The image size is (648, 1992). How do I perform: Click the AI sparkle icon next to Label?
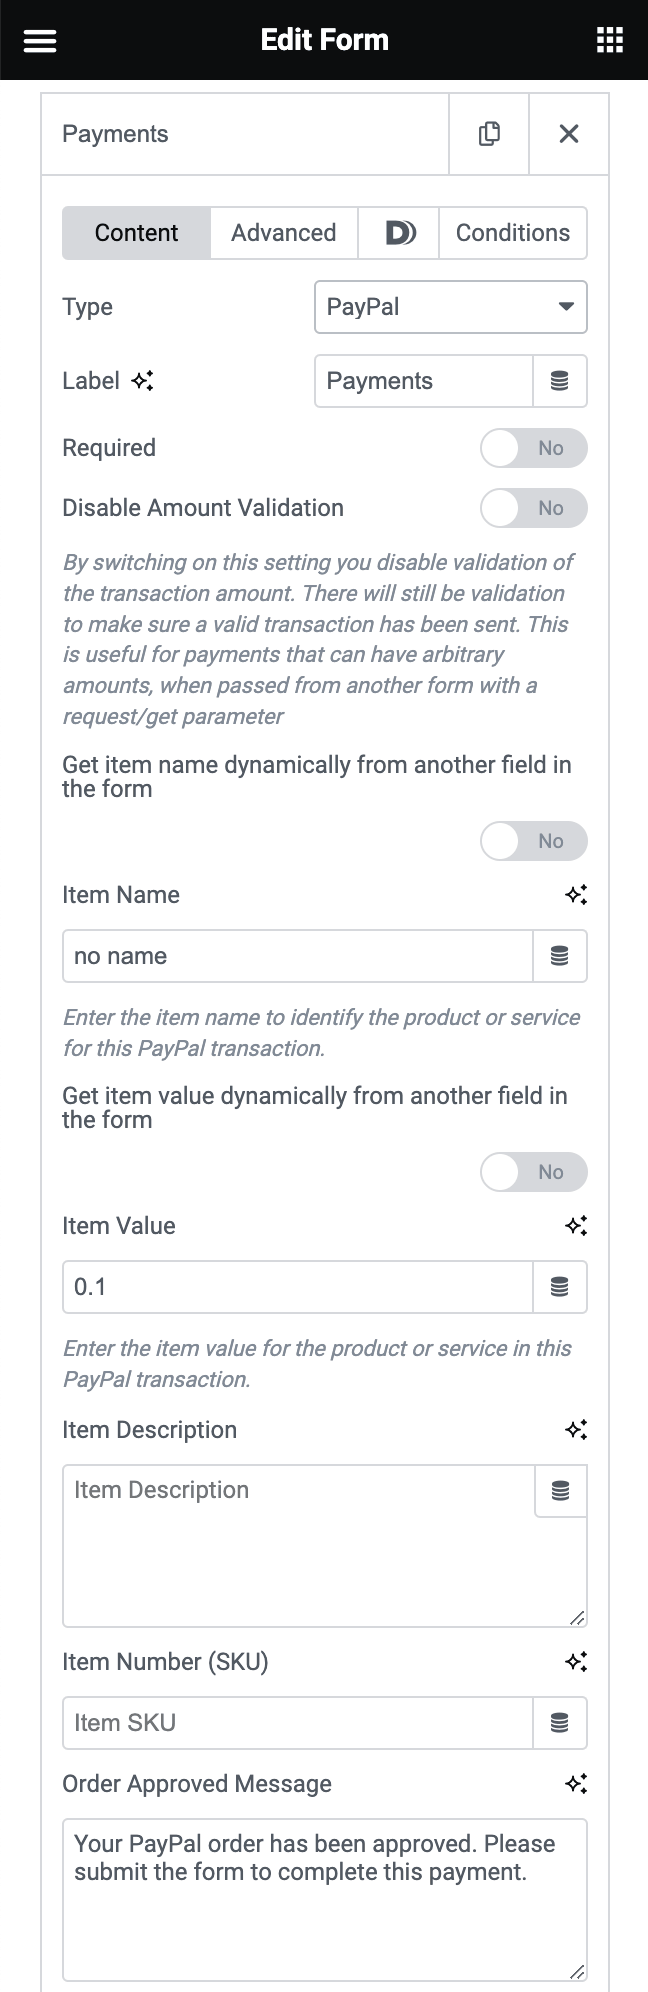(x=142, y=381)
